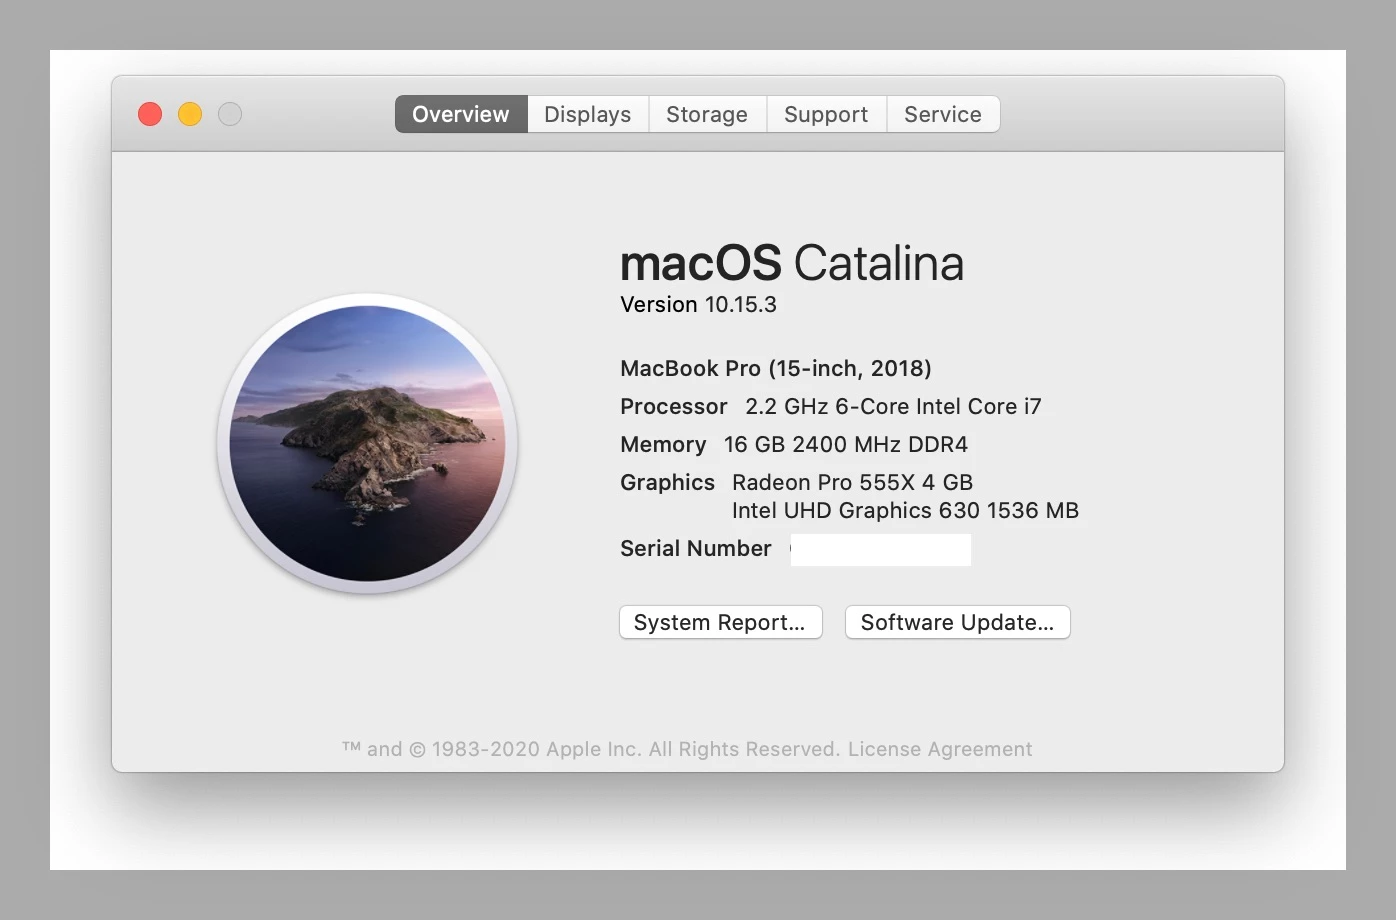Minimize the window with the yellow button
Viewport: 1396px width, 920px height.
click(190, 114)
